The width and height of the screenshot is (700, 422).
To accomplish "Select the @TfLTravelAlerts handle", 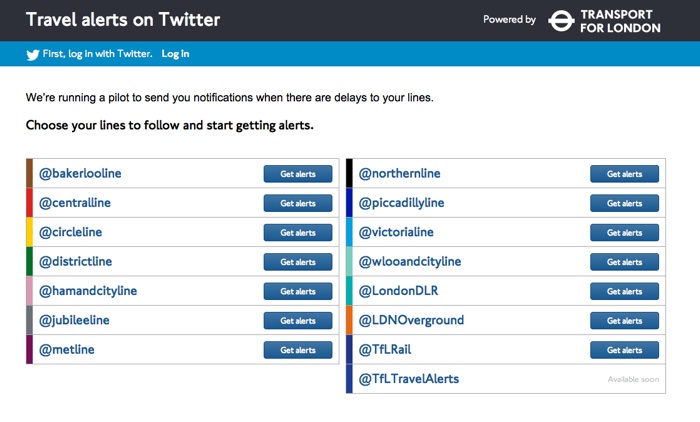I will 408,380.
